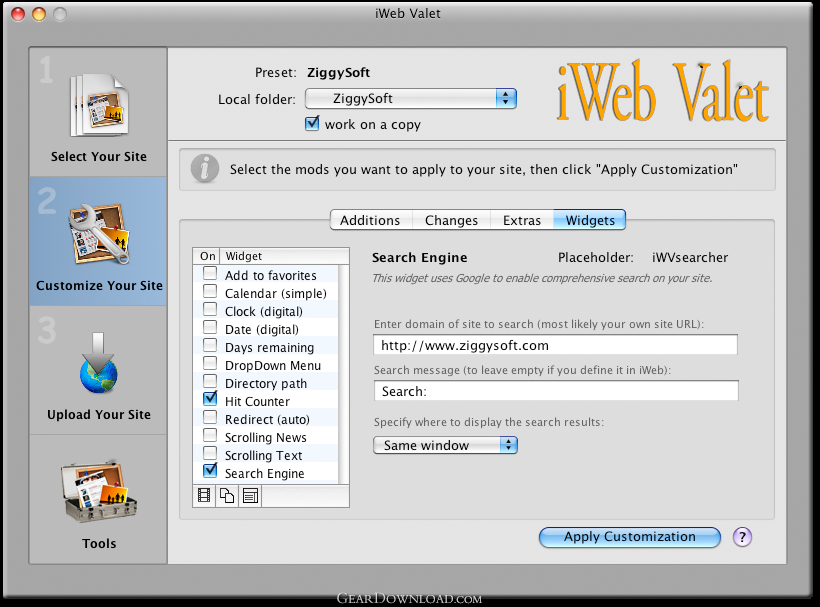The width and height of the screenshot is (820, 607).
Task: Enable the Date (digital) widget
Action: pyautogui.click(x=210, y=327)
